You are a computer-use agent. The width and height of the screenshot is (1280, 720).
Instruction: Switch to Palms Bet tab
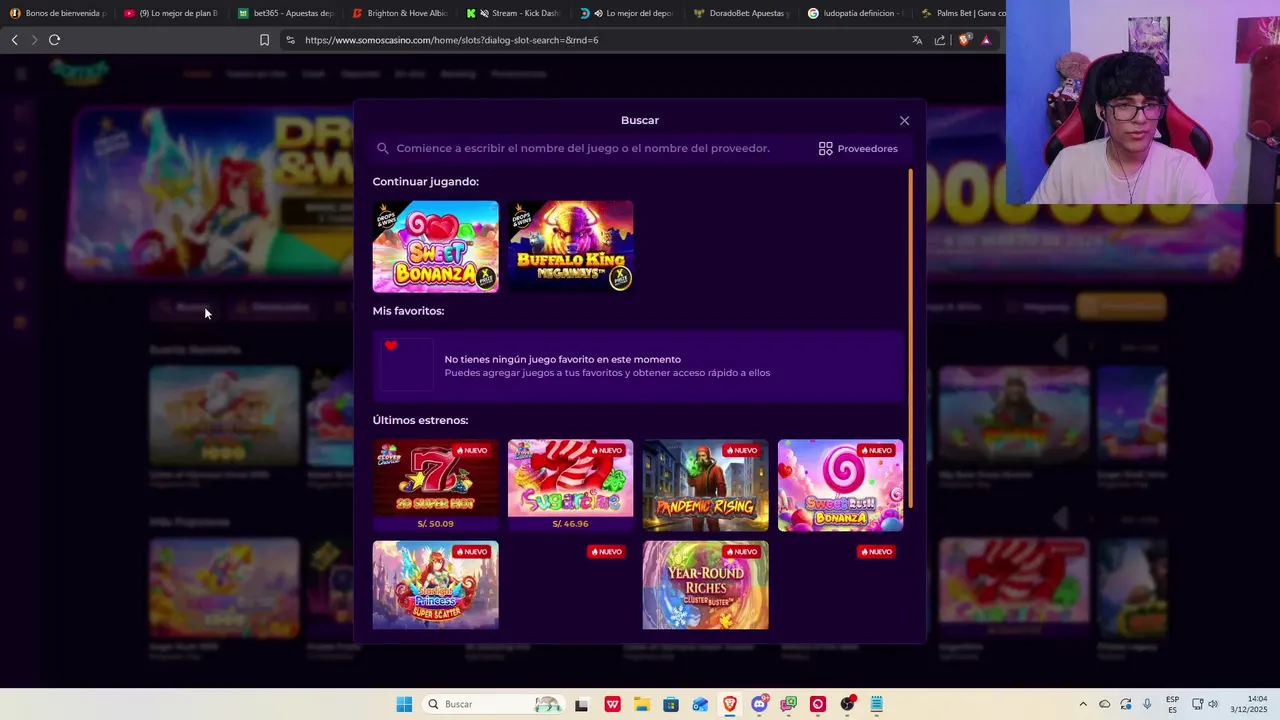(x=962, y=13)
